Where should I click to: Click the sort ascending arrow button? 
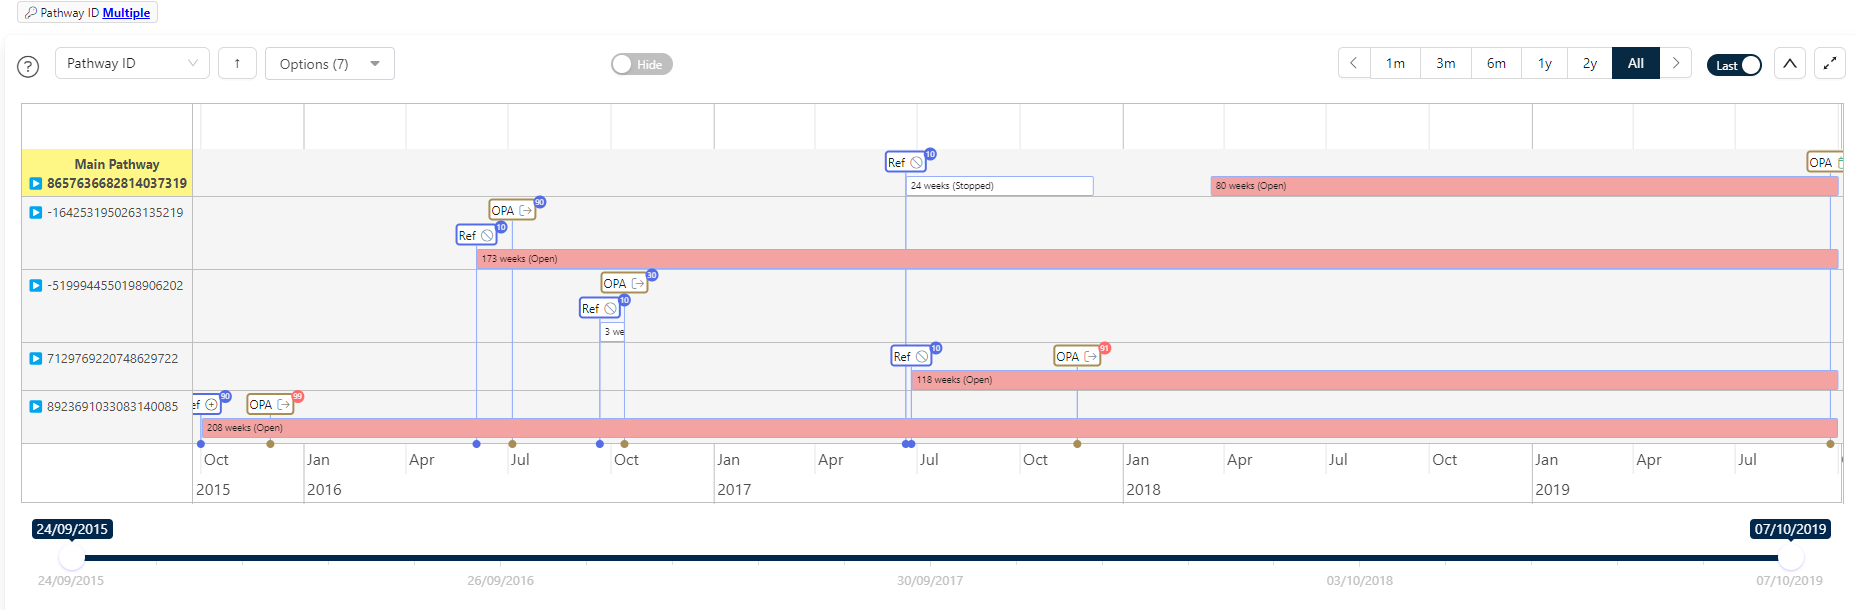pyautogui.click(x=237, y=63)
